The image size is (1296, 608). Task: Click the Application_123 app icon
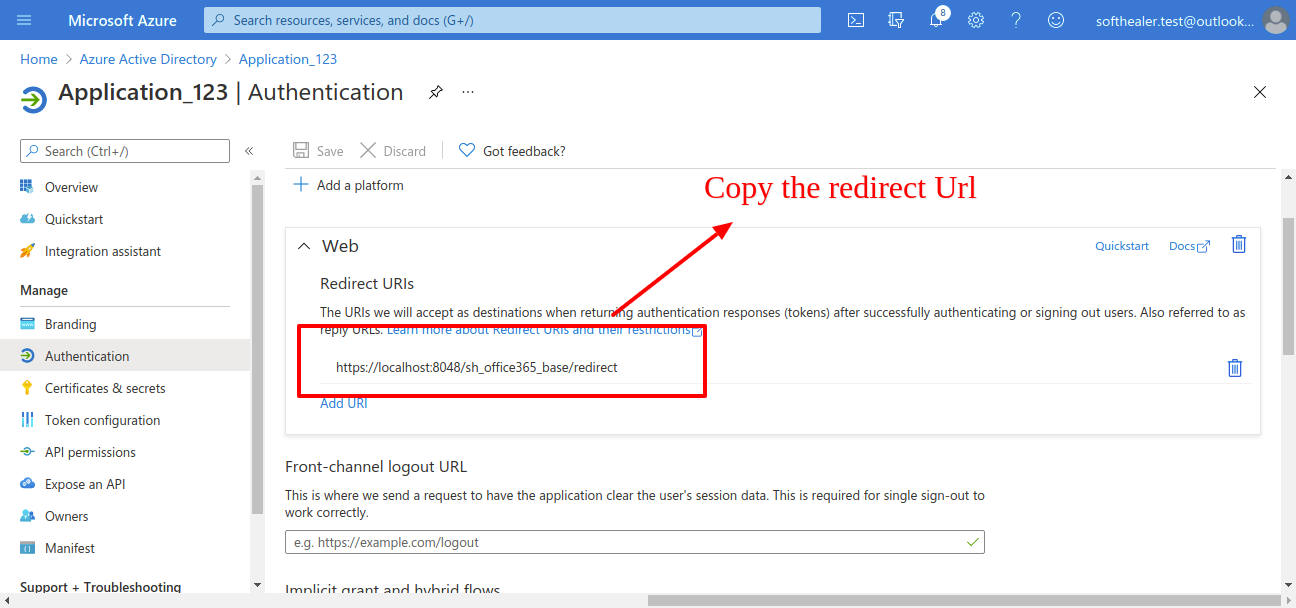(x=34, y=98)
